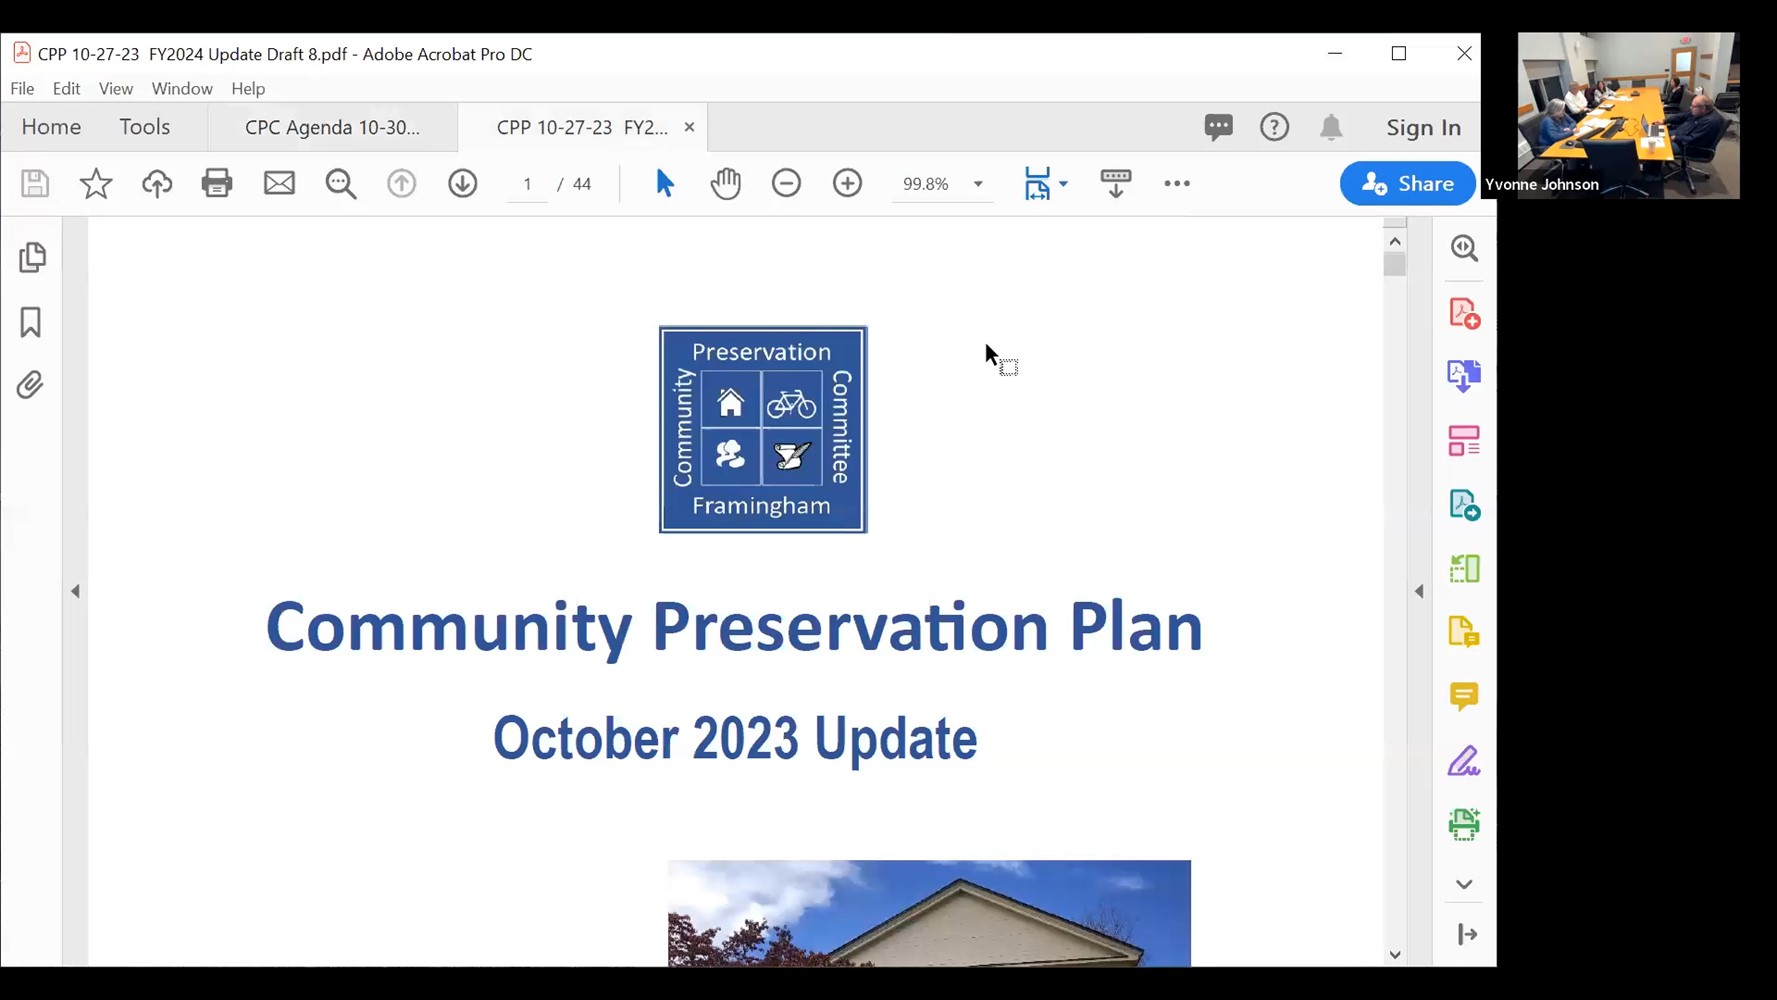Open the Attachments panel

coord(30,385)
